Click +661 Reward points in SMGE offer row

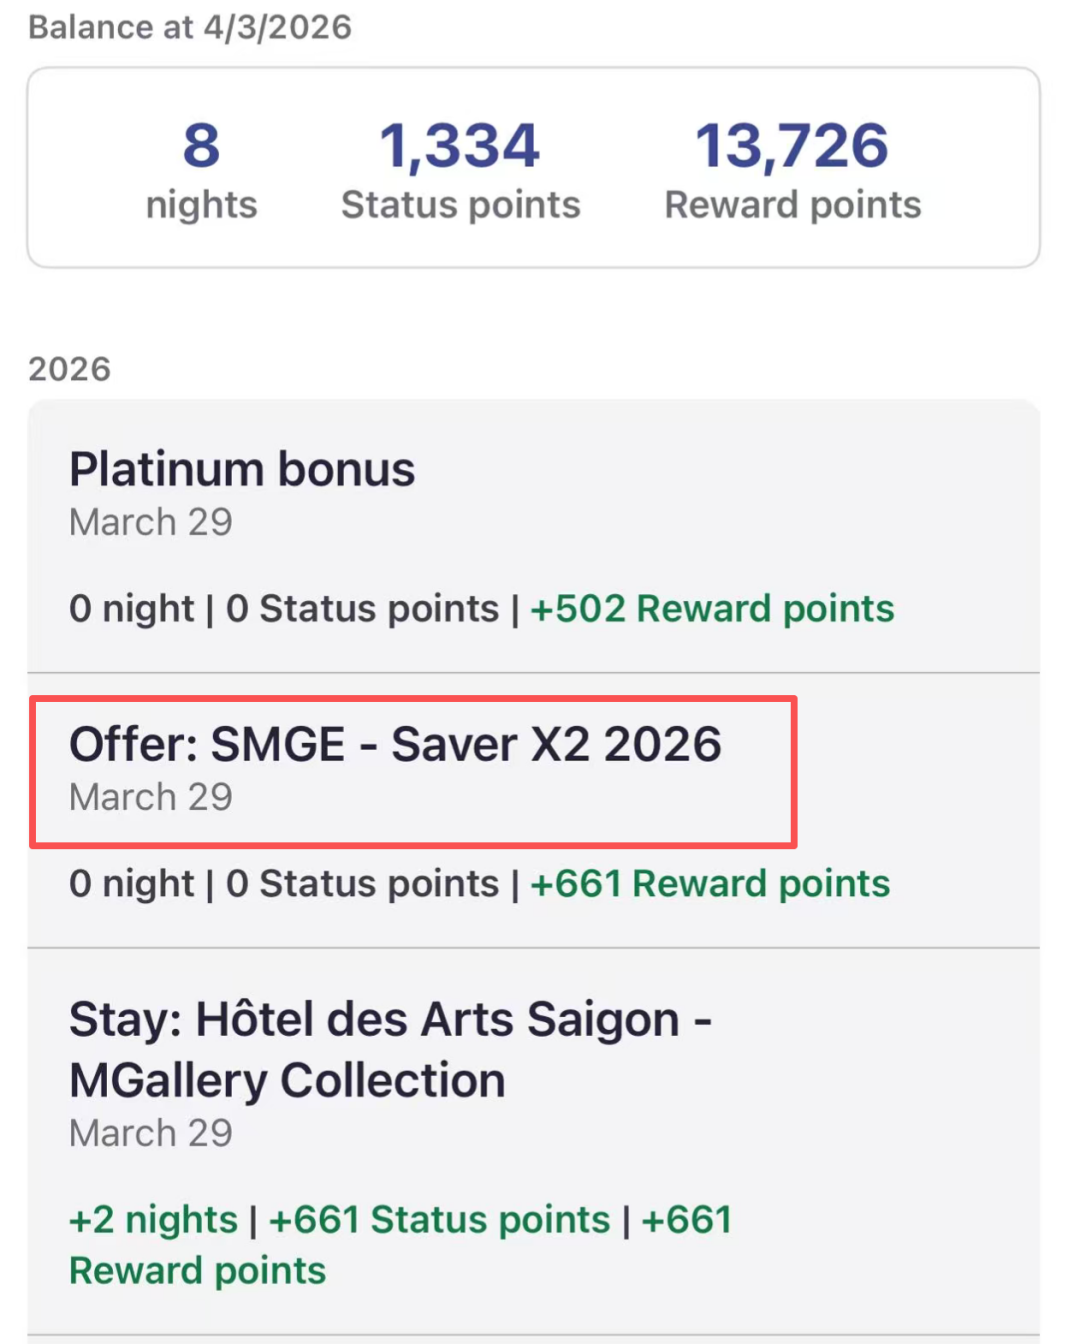[x=709, y=884]
